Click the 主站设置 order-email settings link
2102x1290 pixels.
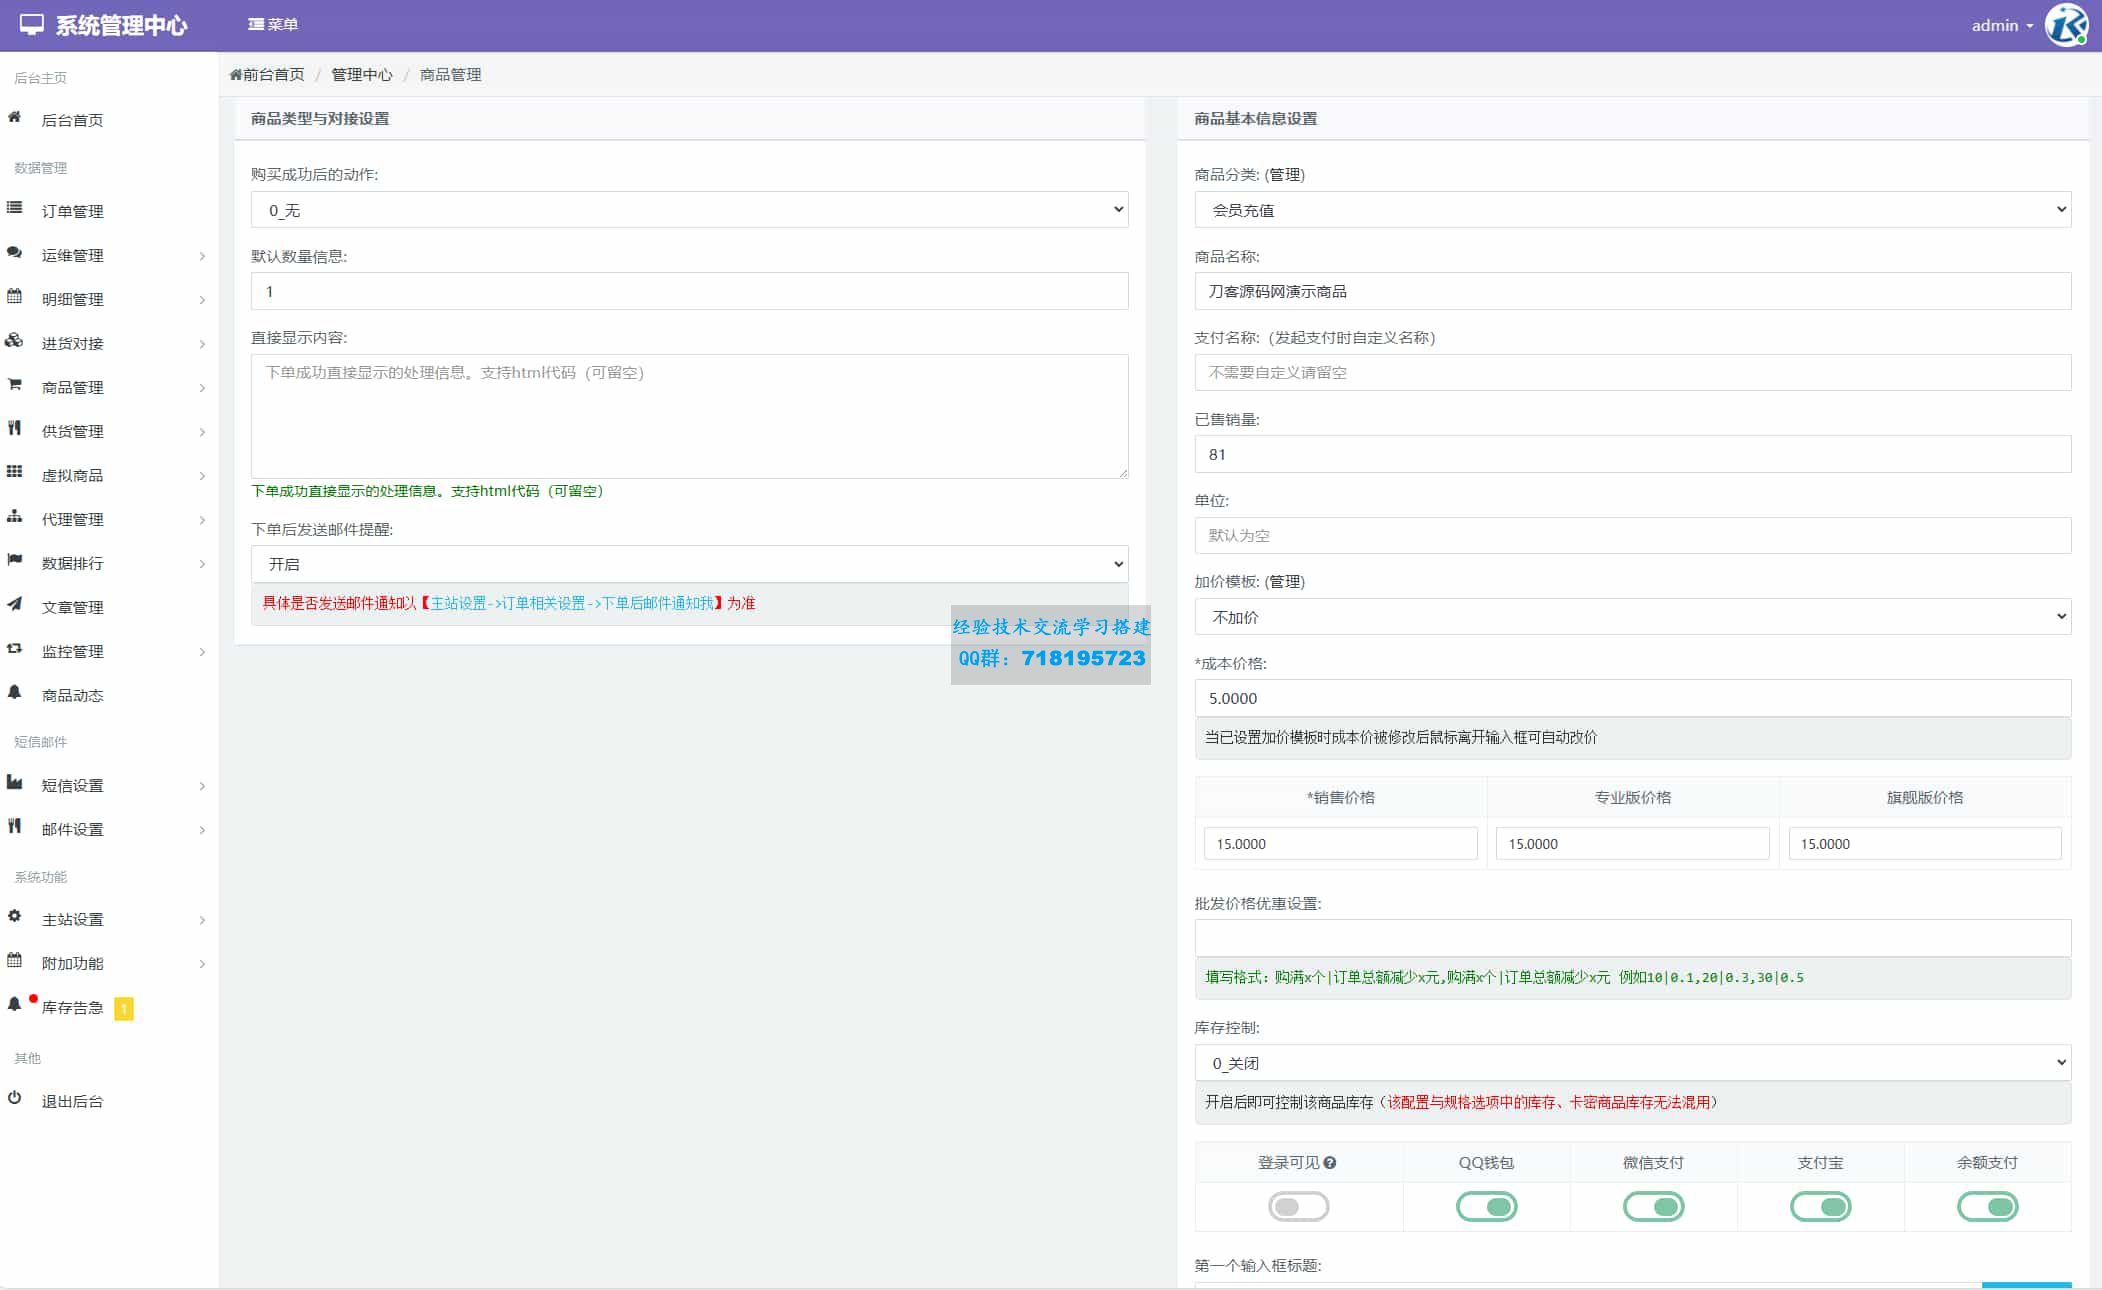tap(572, 603)
